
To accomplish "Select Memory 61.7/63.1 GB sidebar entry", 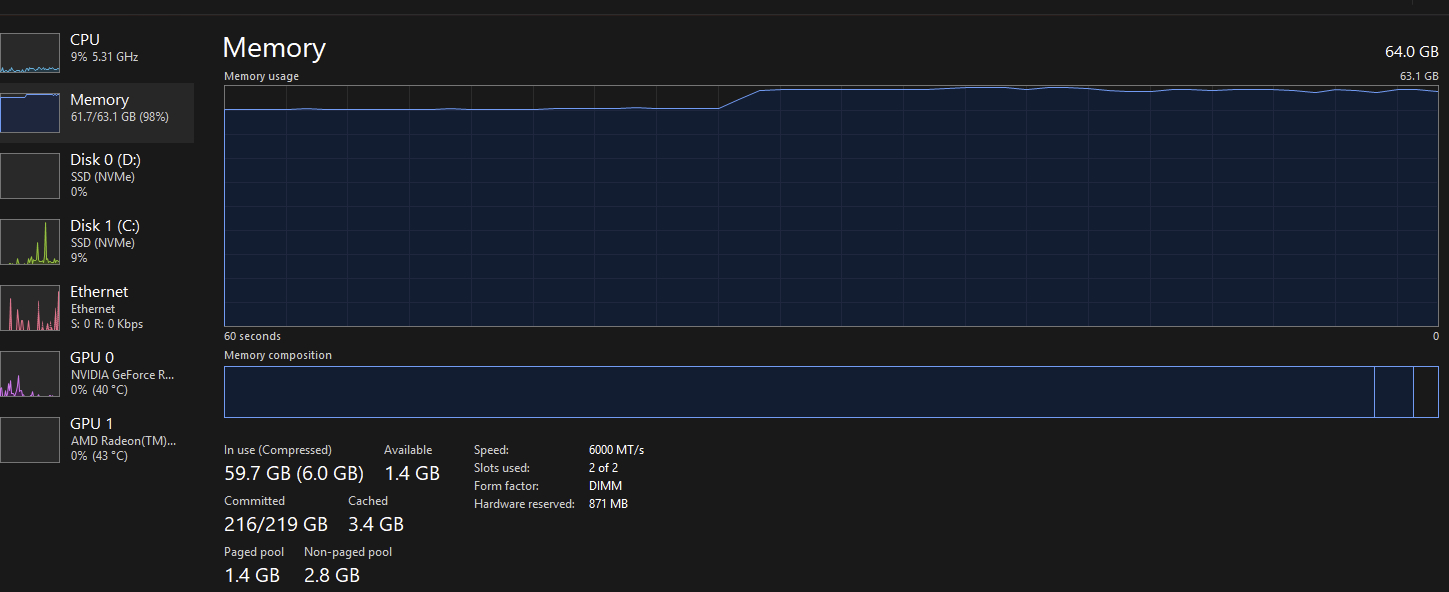I will pos(118,108).
